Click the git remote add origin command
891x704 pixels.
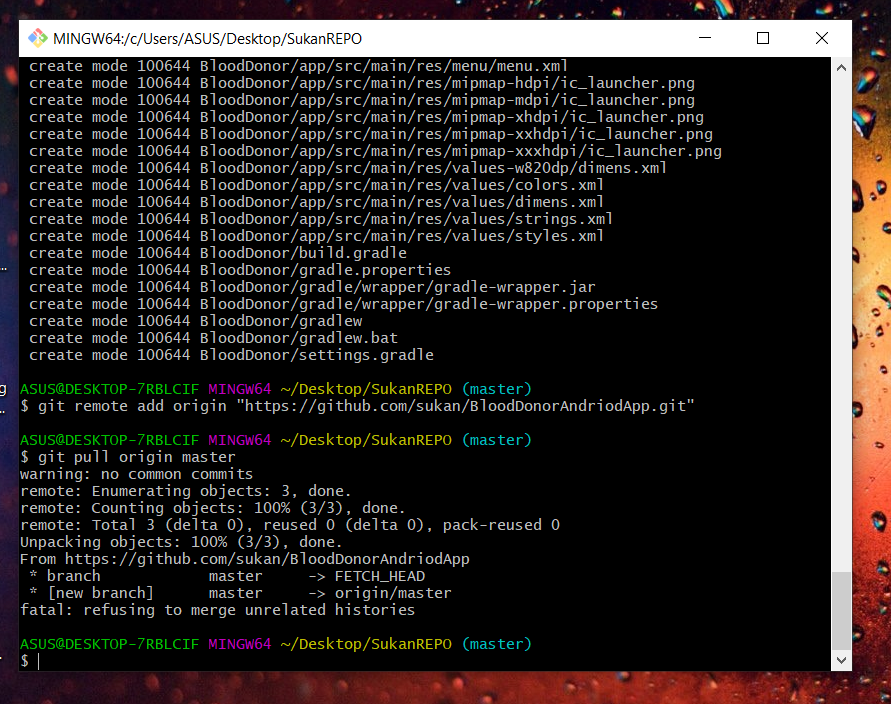pos(357,406)
